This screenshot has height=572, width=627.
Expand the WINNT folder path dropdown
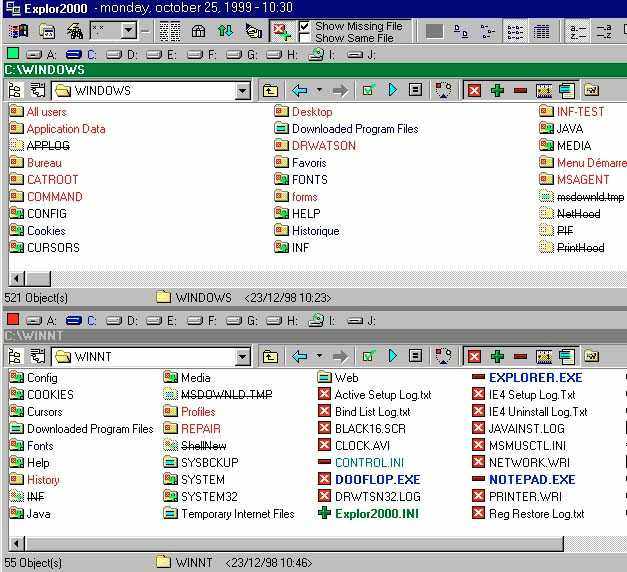pos(243,356)
